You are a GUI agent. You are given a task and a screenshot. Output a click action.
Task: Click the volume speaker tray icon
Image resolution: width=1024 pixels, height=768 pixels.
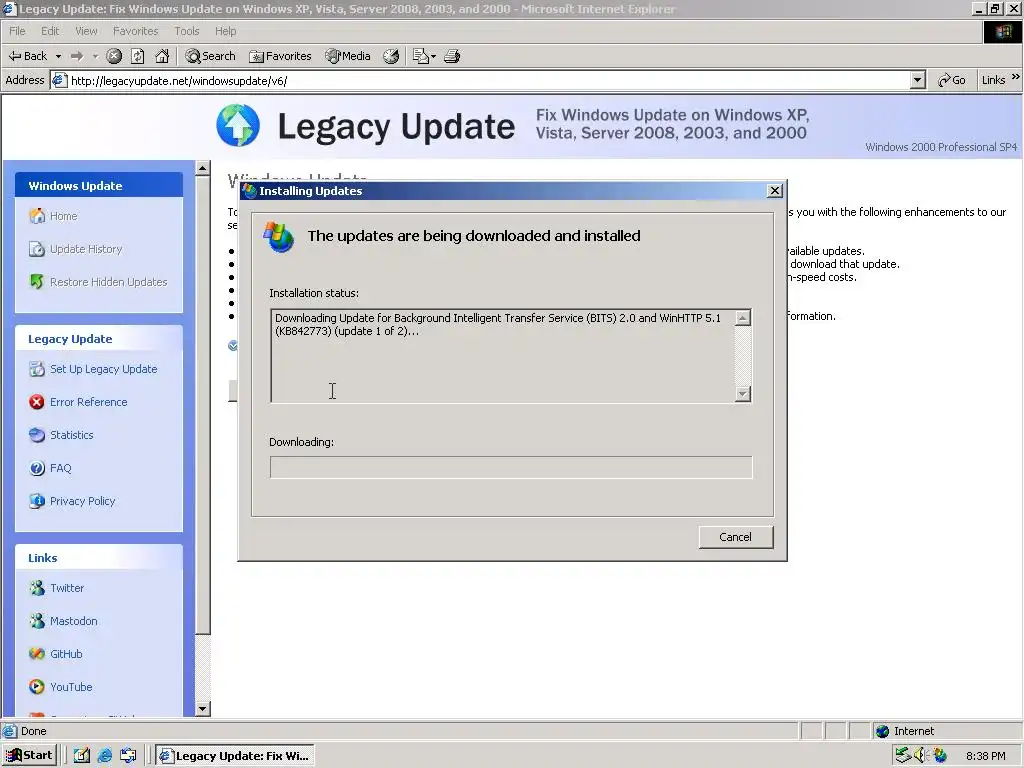pos(921,756)
